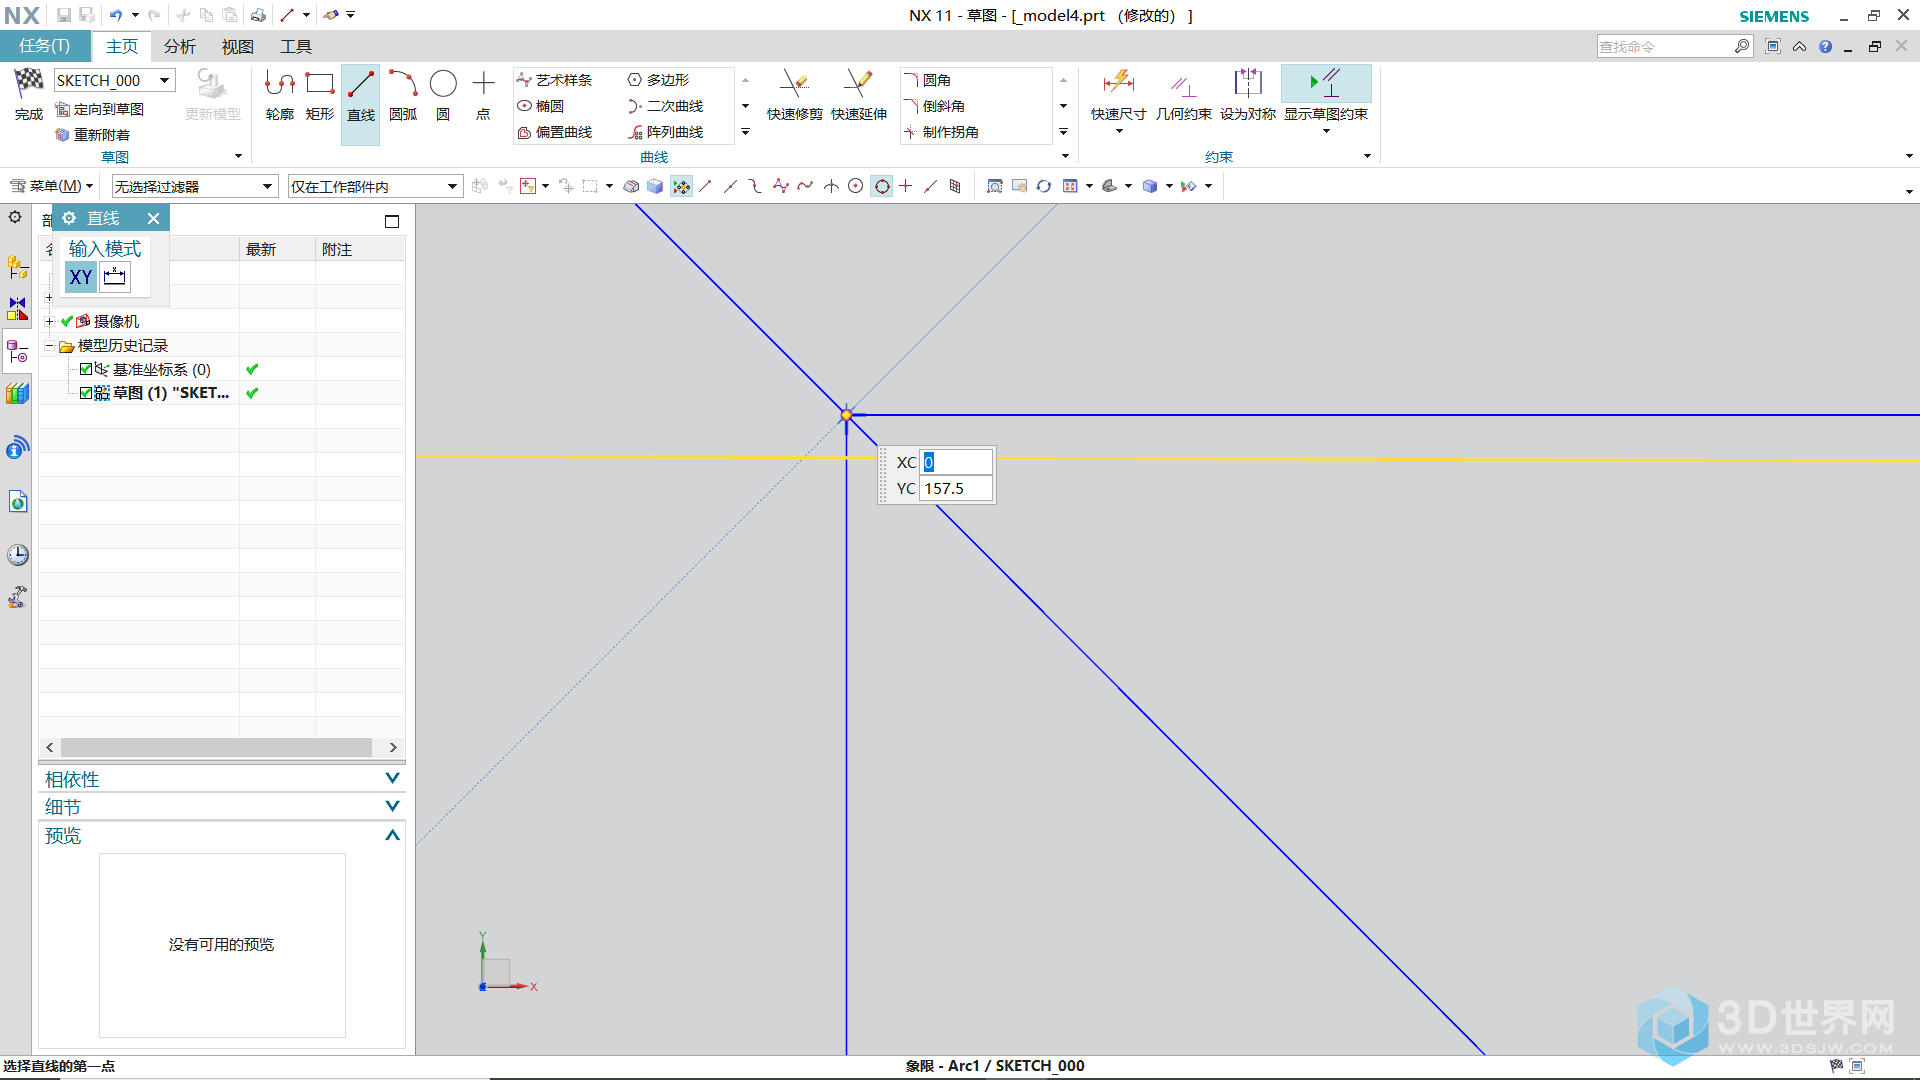Click the Line dialog gear settings button
This screenshot has height=1080, width=1920.
[x=69, y=218]
